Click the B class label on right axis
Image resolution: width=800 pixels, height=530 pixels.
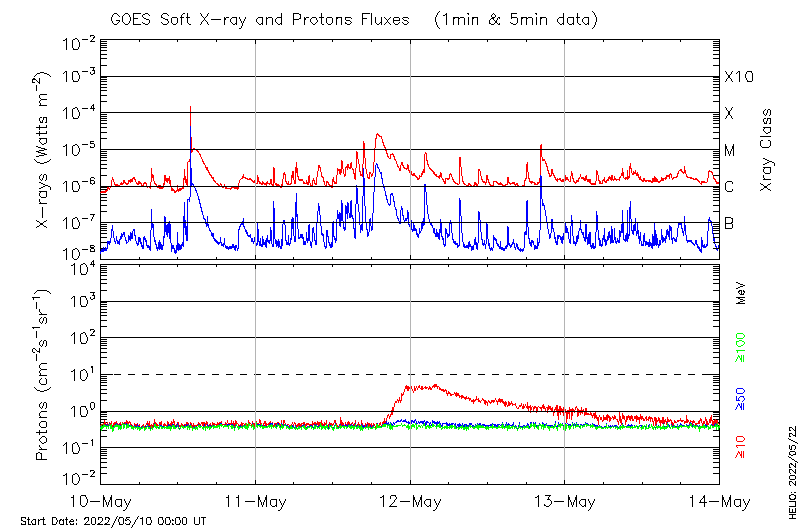(x=730, y=223)
